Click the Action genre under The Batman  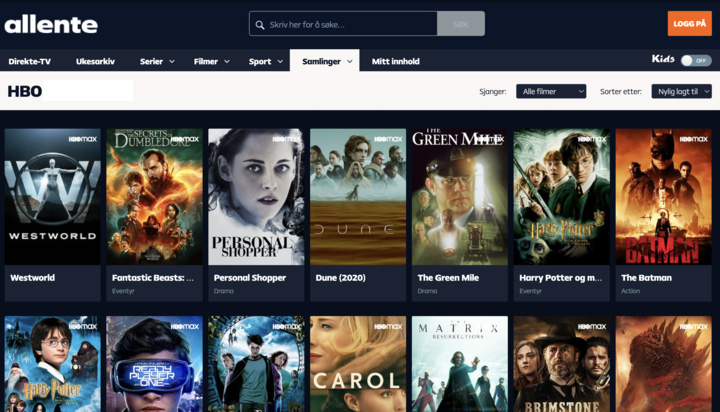coord(630,291)
